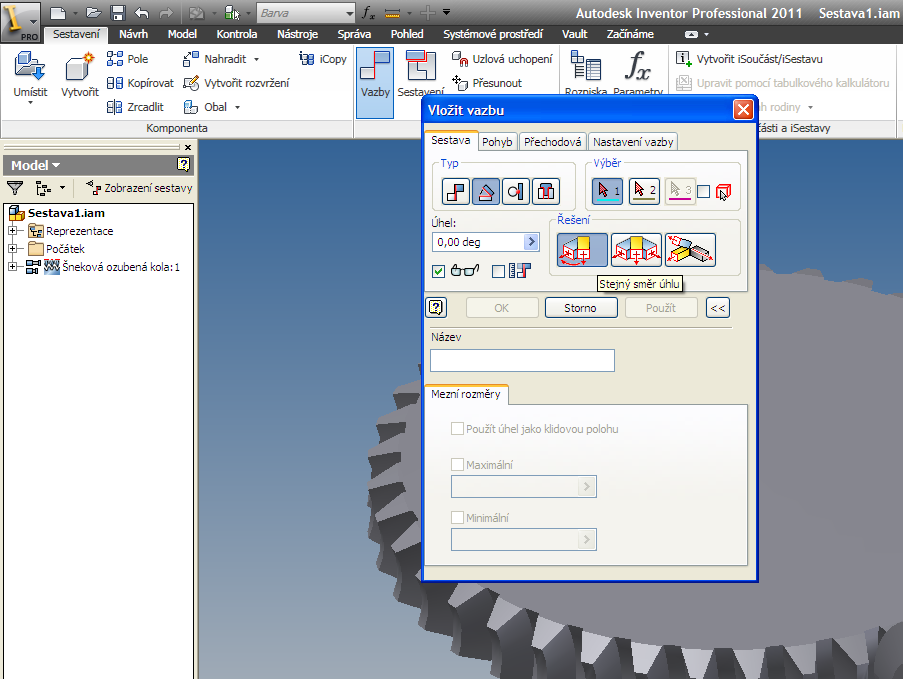This screenshot has width=903, height=679.
Task: Close the Model browser panel
Action: [x=188, y=147]
